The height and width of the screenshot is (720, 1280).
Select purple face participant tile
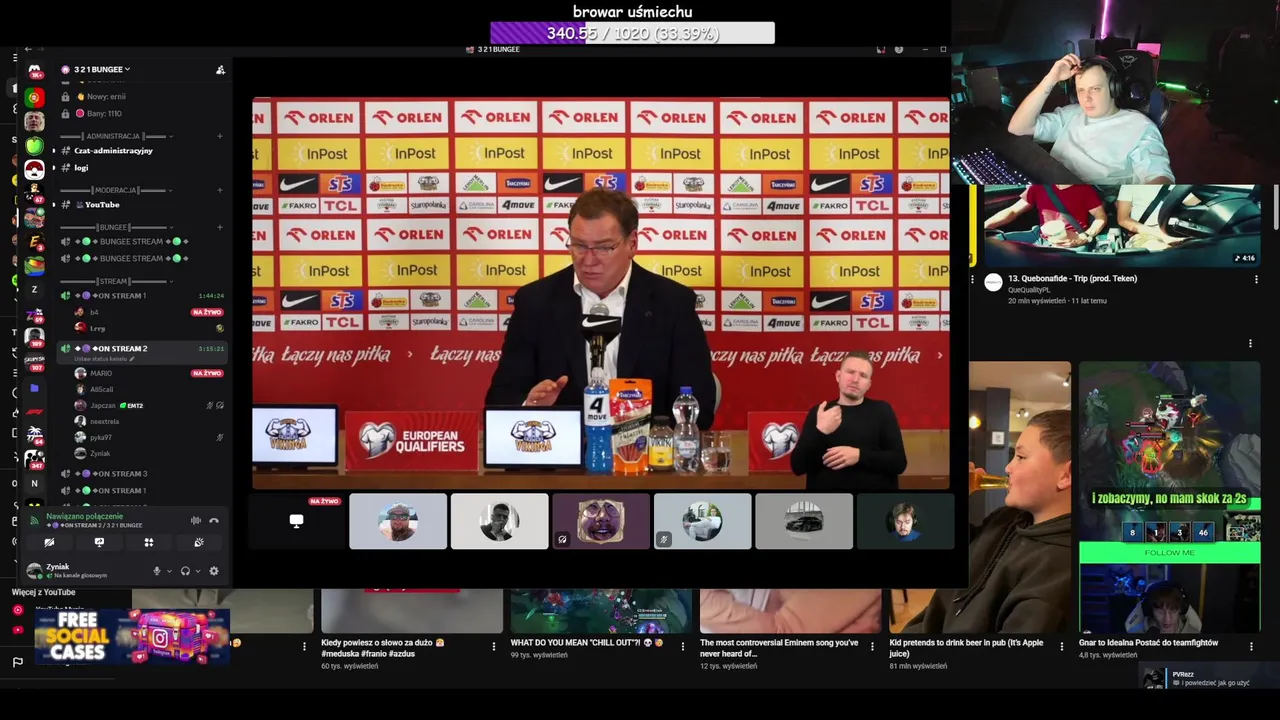(x=601, y=521)
